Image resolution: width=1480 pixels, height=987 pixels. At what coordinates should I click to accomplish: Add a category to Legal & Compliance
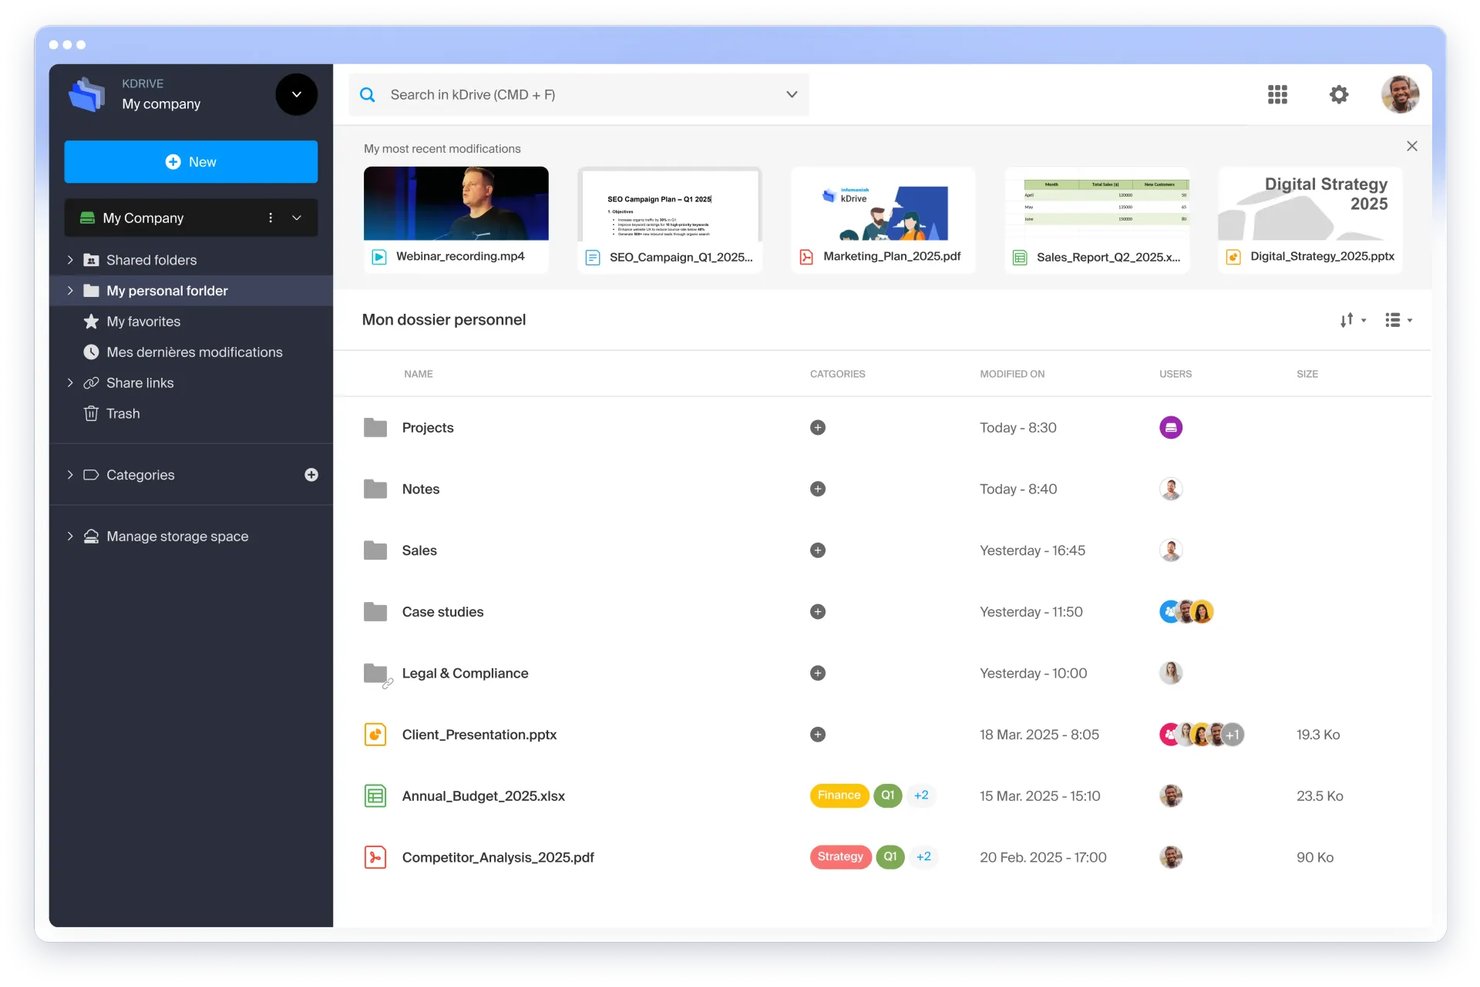coord(818,673)
